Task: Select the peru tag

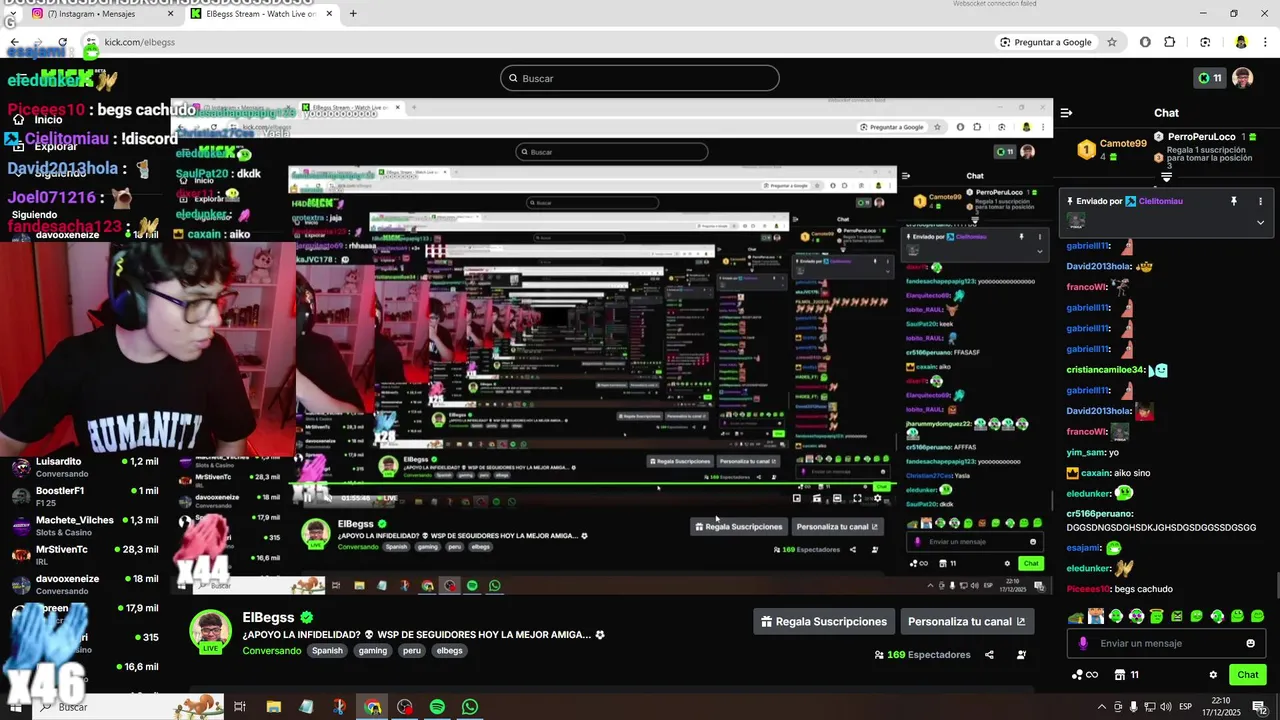Action: 412,650
